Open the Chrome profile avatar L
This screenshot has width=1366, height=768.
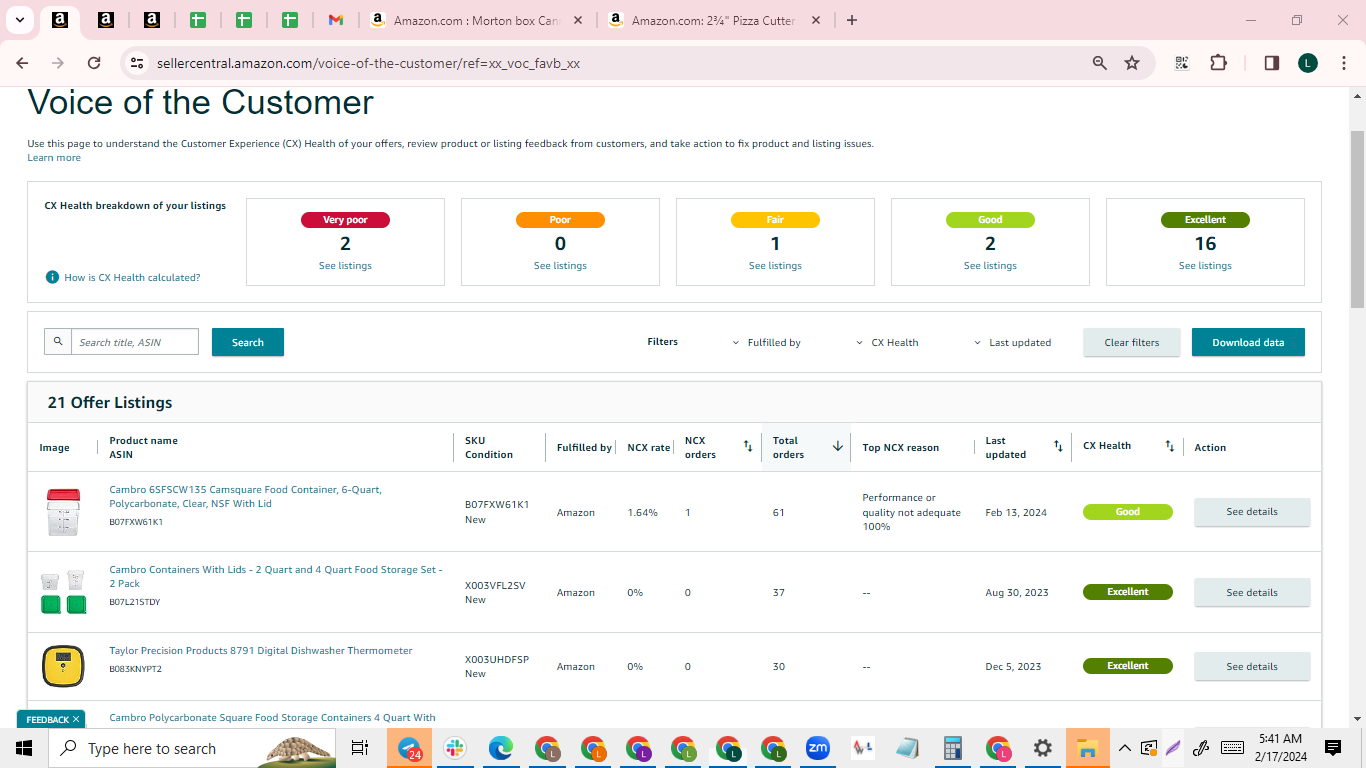(1308, 63)
